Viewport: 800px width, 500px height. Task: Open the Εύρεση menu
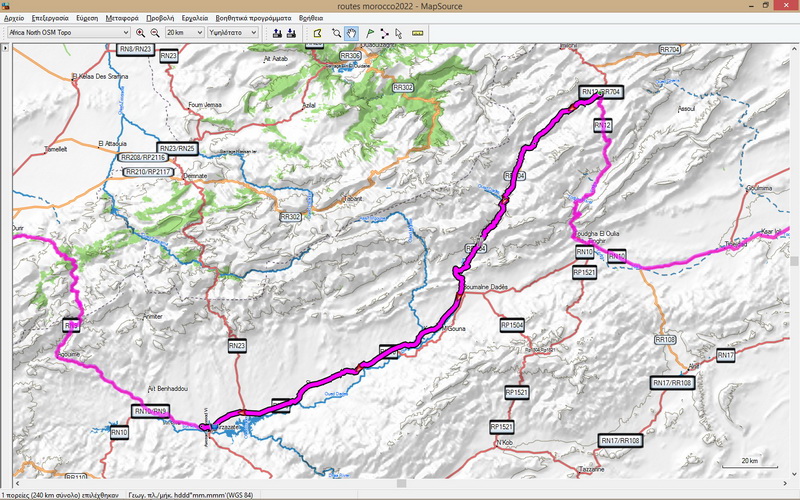(x=87, y=18)
